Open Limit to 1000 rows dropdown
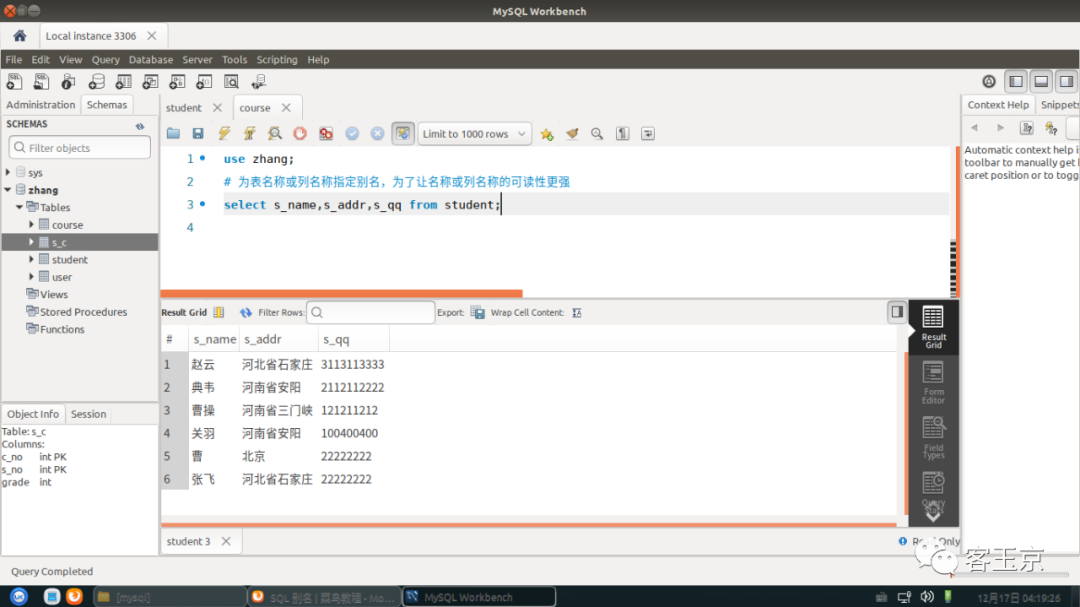Screen dimensions: 1080x607 475,134
